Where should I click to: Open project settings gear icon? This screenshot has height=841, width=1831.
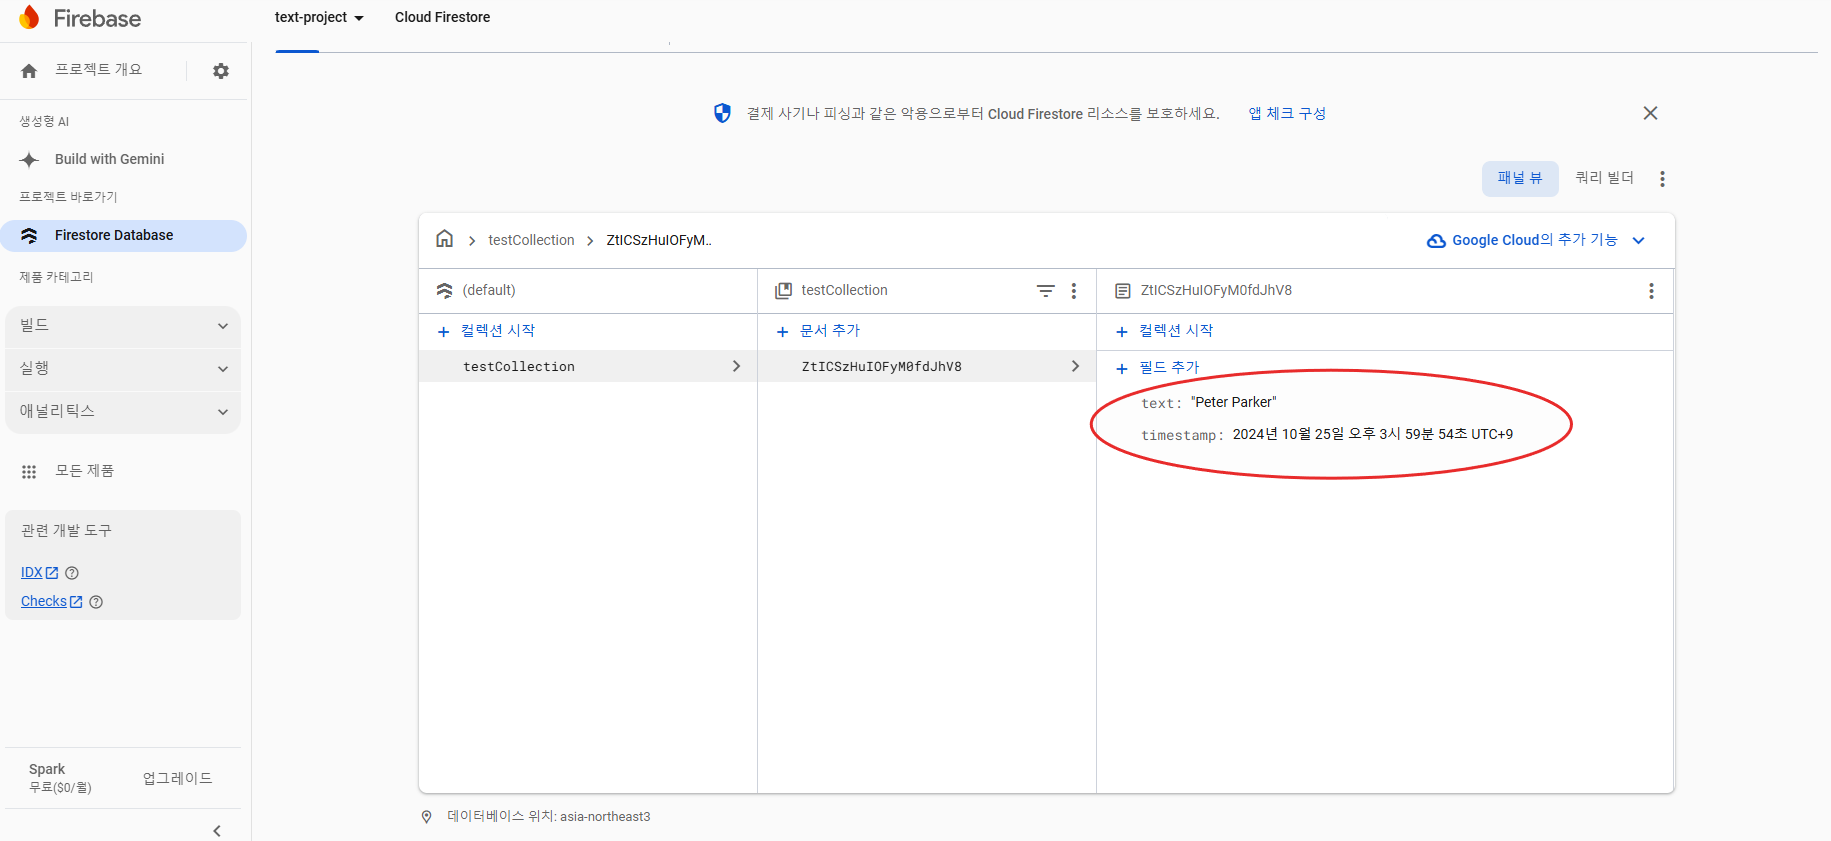221,71
